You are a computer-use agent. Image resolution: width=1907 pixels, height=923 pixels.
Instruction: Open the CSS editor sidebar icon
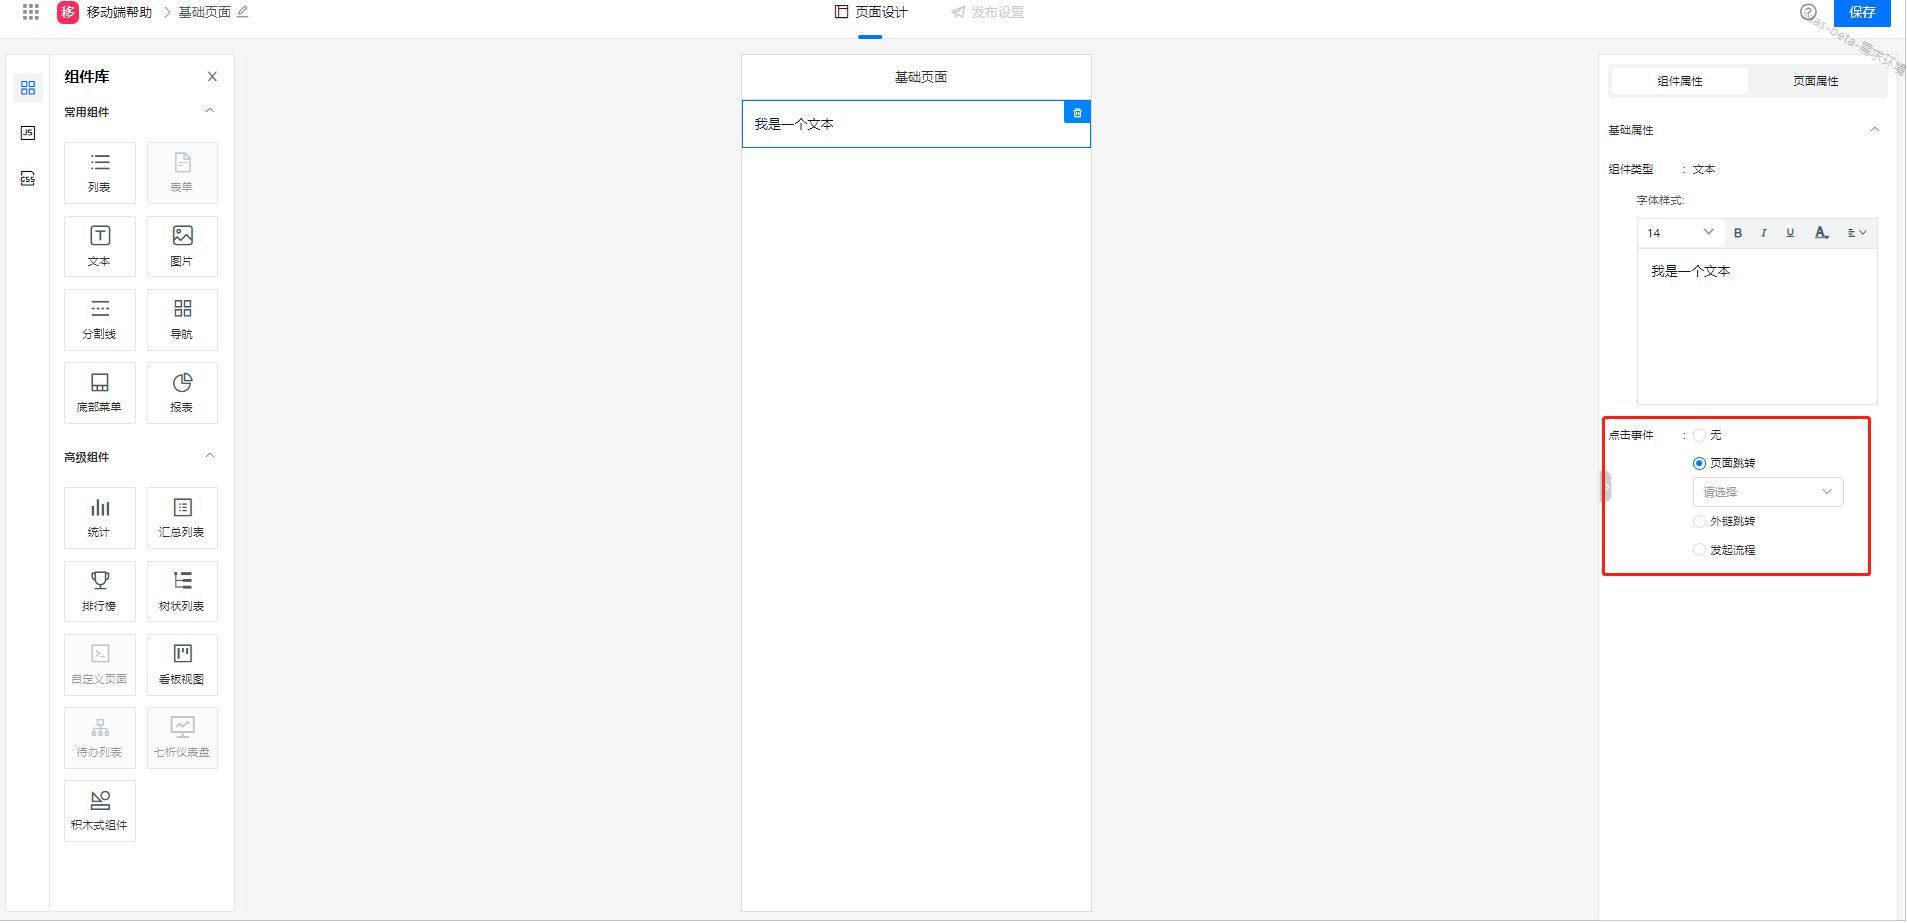click(28, 178)
